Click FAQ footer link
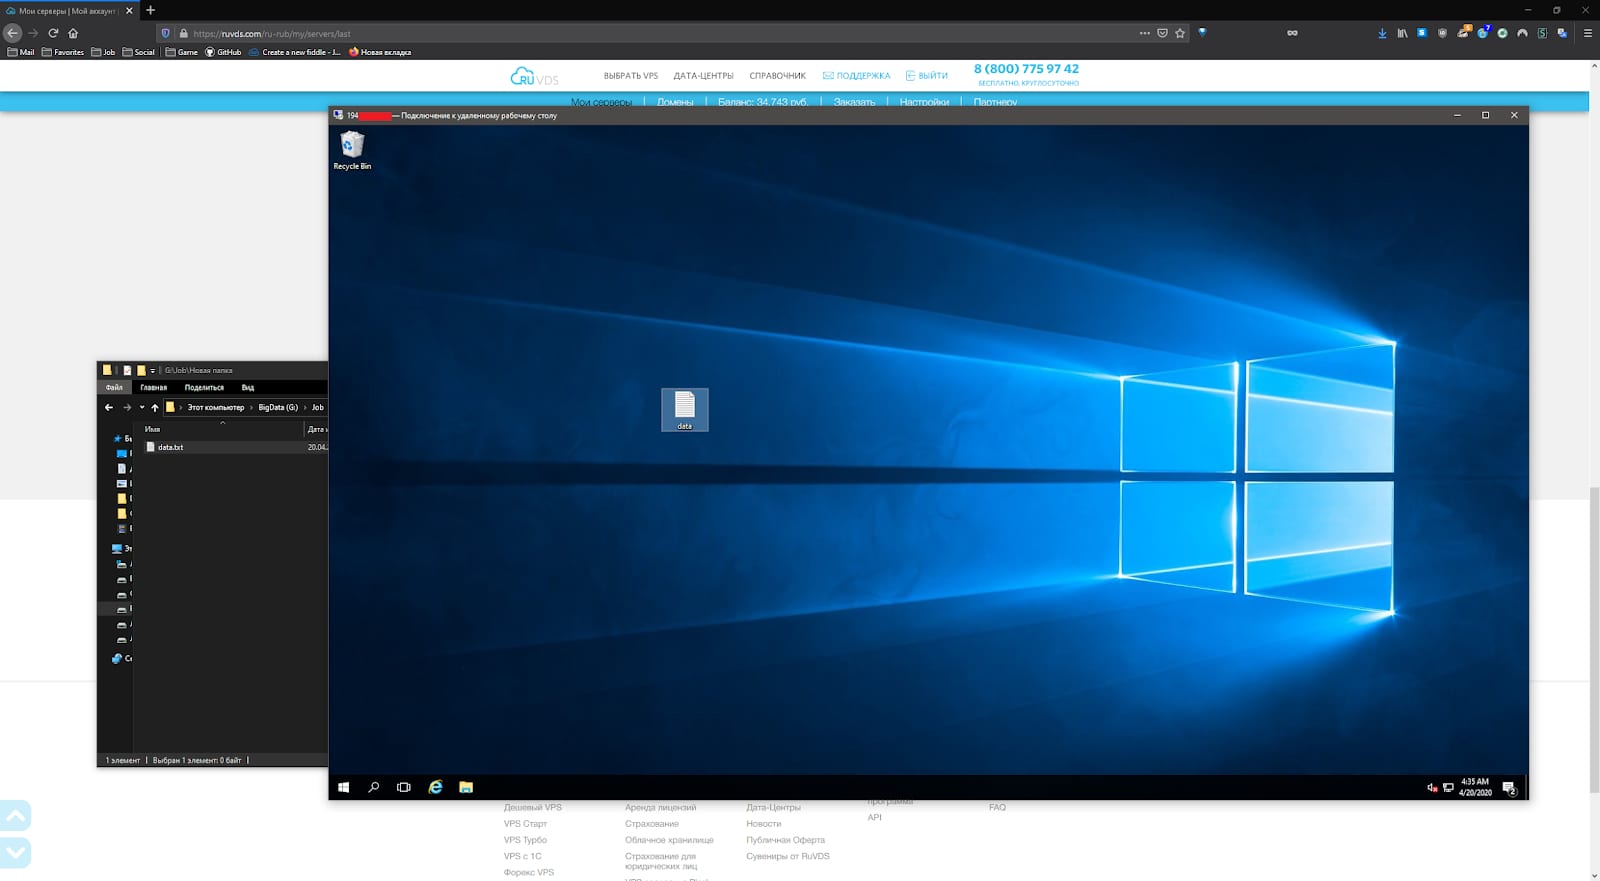This screenshot has height=881, width=1600. pyautogui.click(x=997, y=807)
